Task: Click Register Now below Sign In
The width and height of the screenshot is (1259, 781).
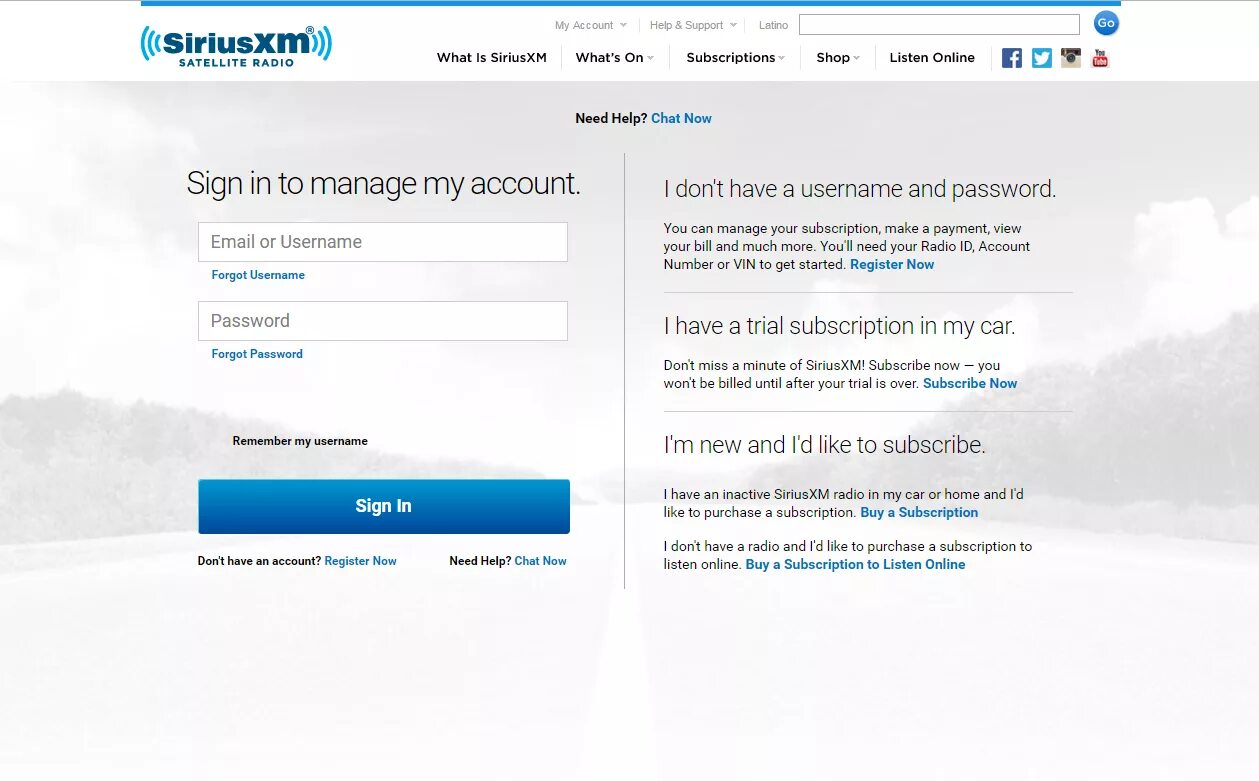Action: (360, 561)
